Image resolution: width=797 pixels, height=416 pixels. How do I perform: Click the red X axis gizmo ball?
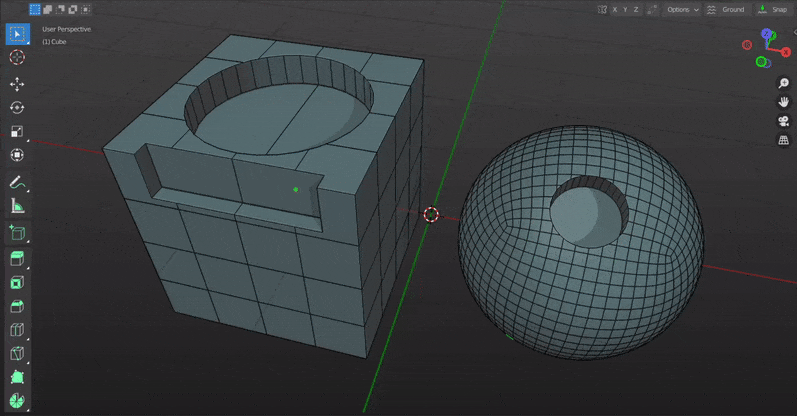(x=786, y=52)
